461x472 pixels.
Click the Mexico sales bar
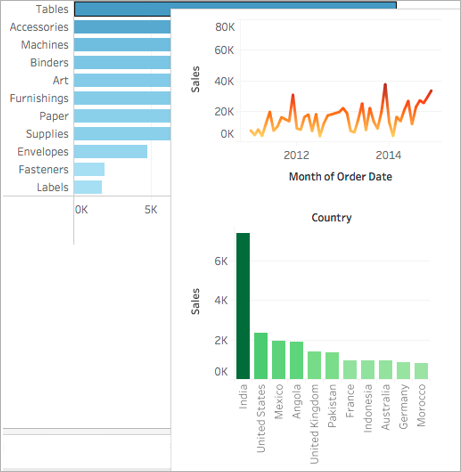click(x=279, y=360)
